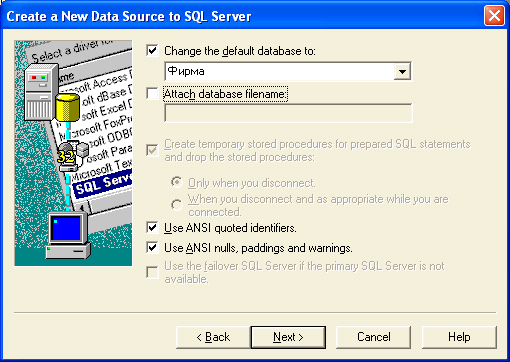Cancel the data source wizard
The image size is (510, 362).
click(374, 337)
